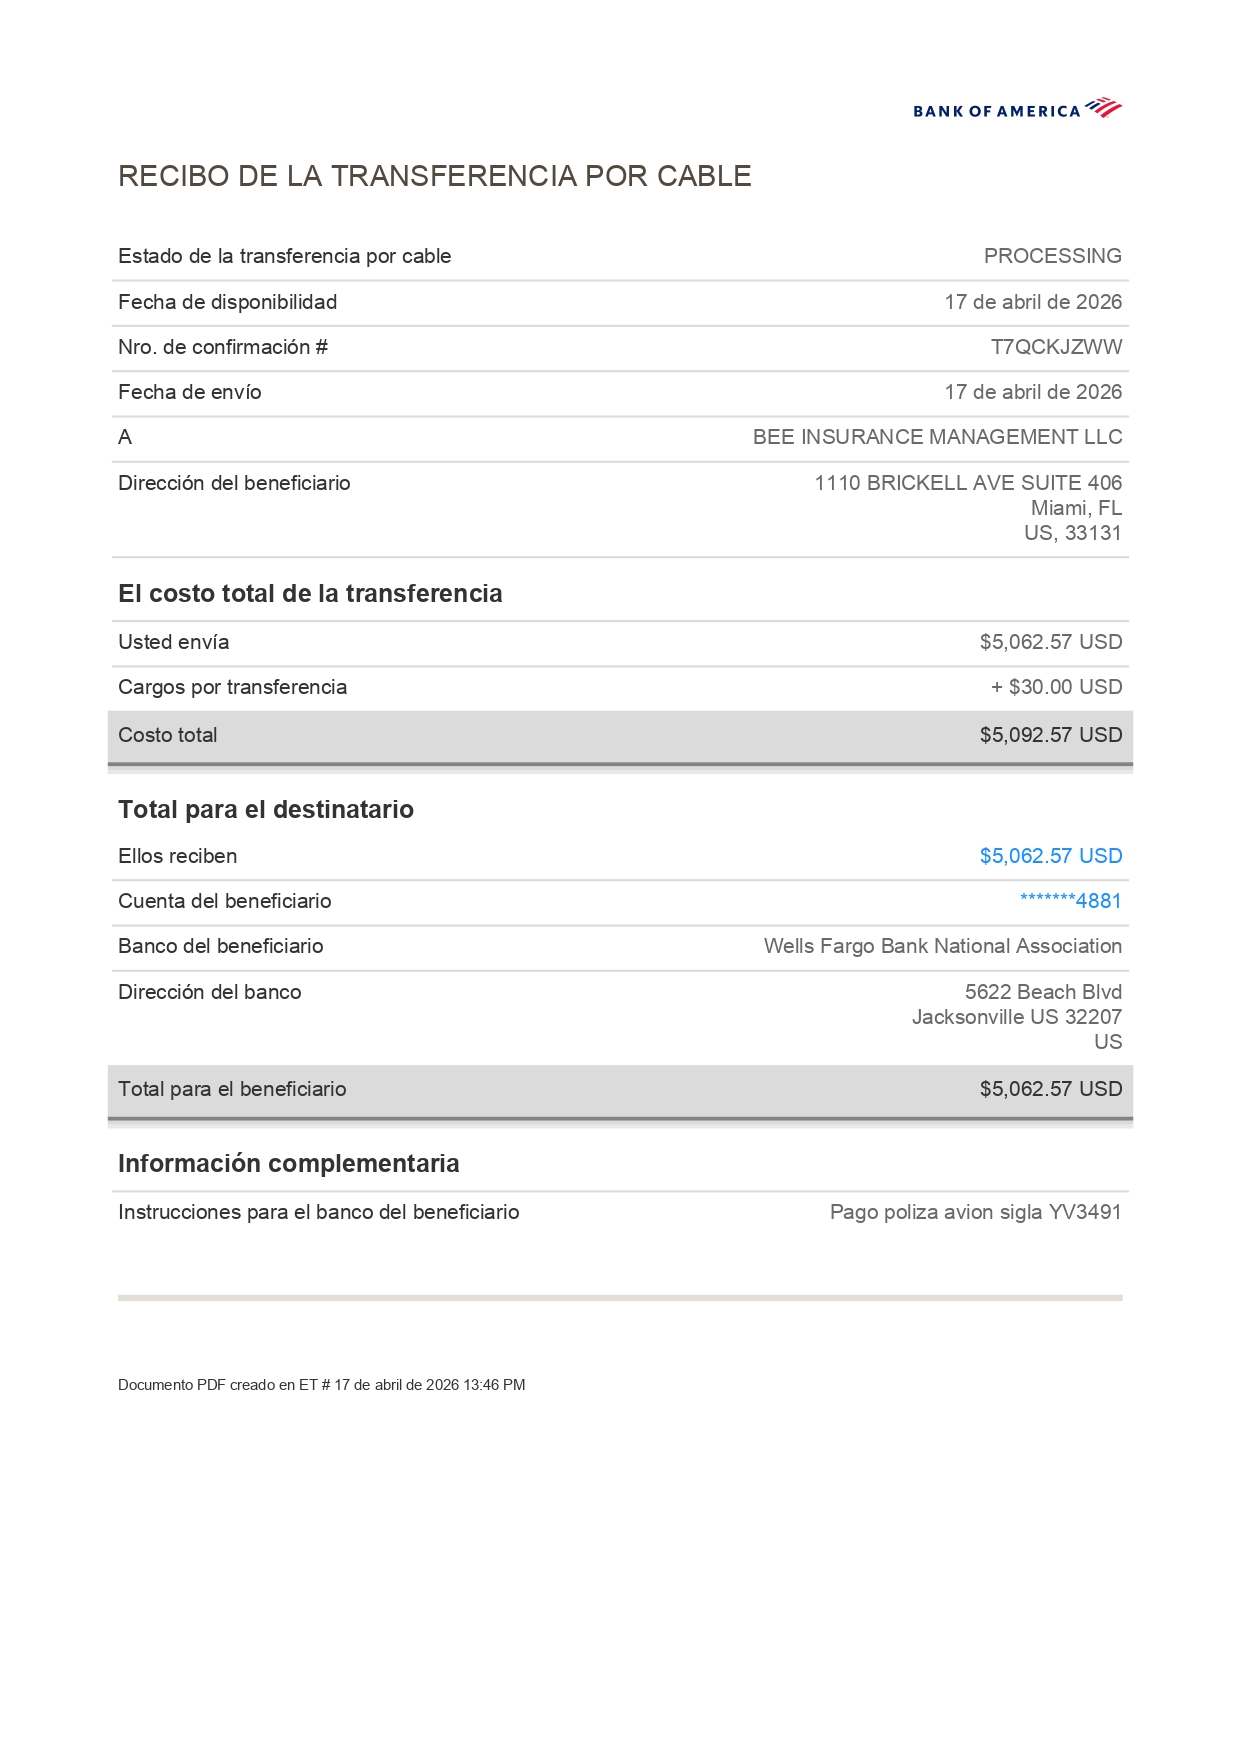
Task: Click the Fecha de disponibilidad date value
Action: point(1033,302)
